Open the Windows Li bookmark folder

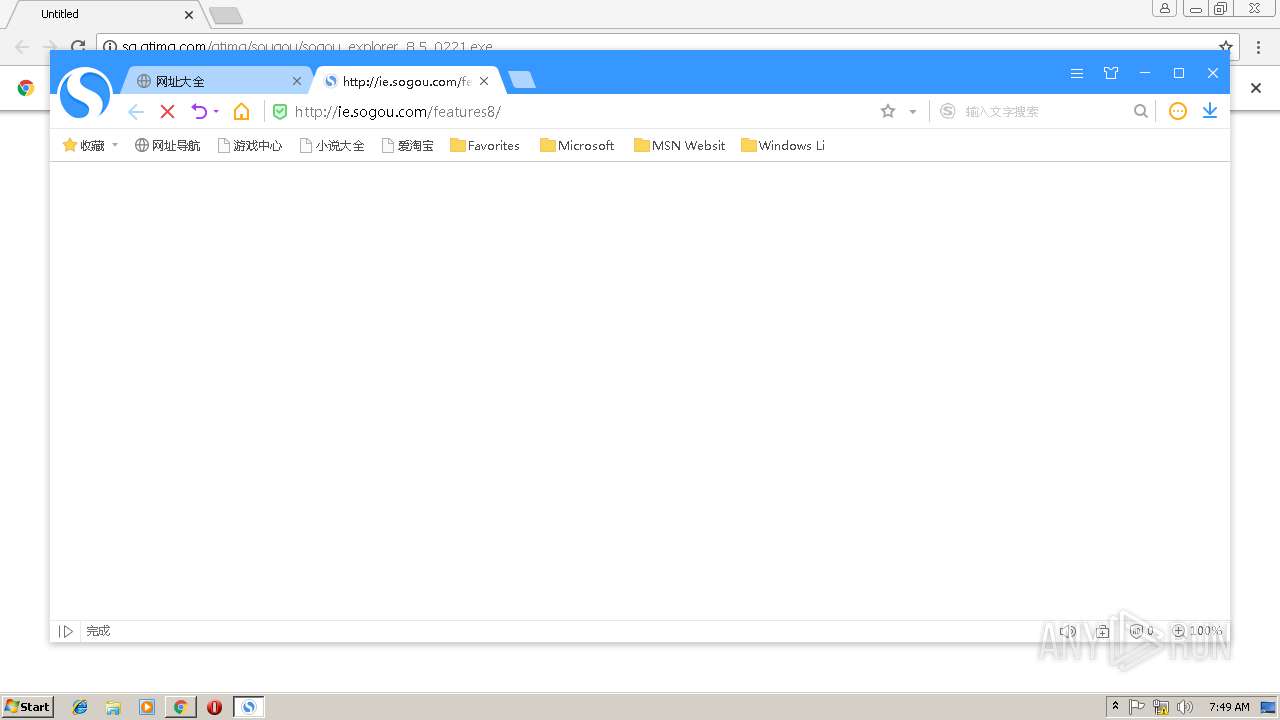click(x=783, y=145)
